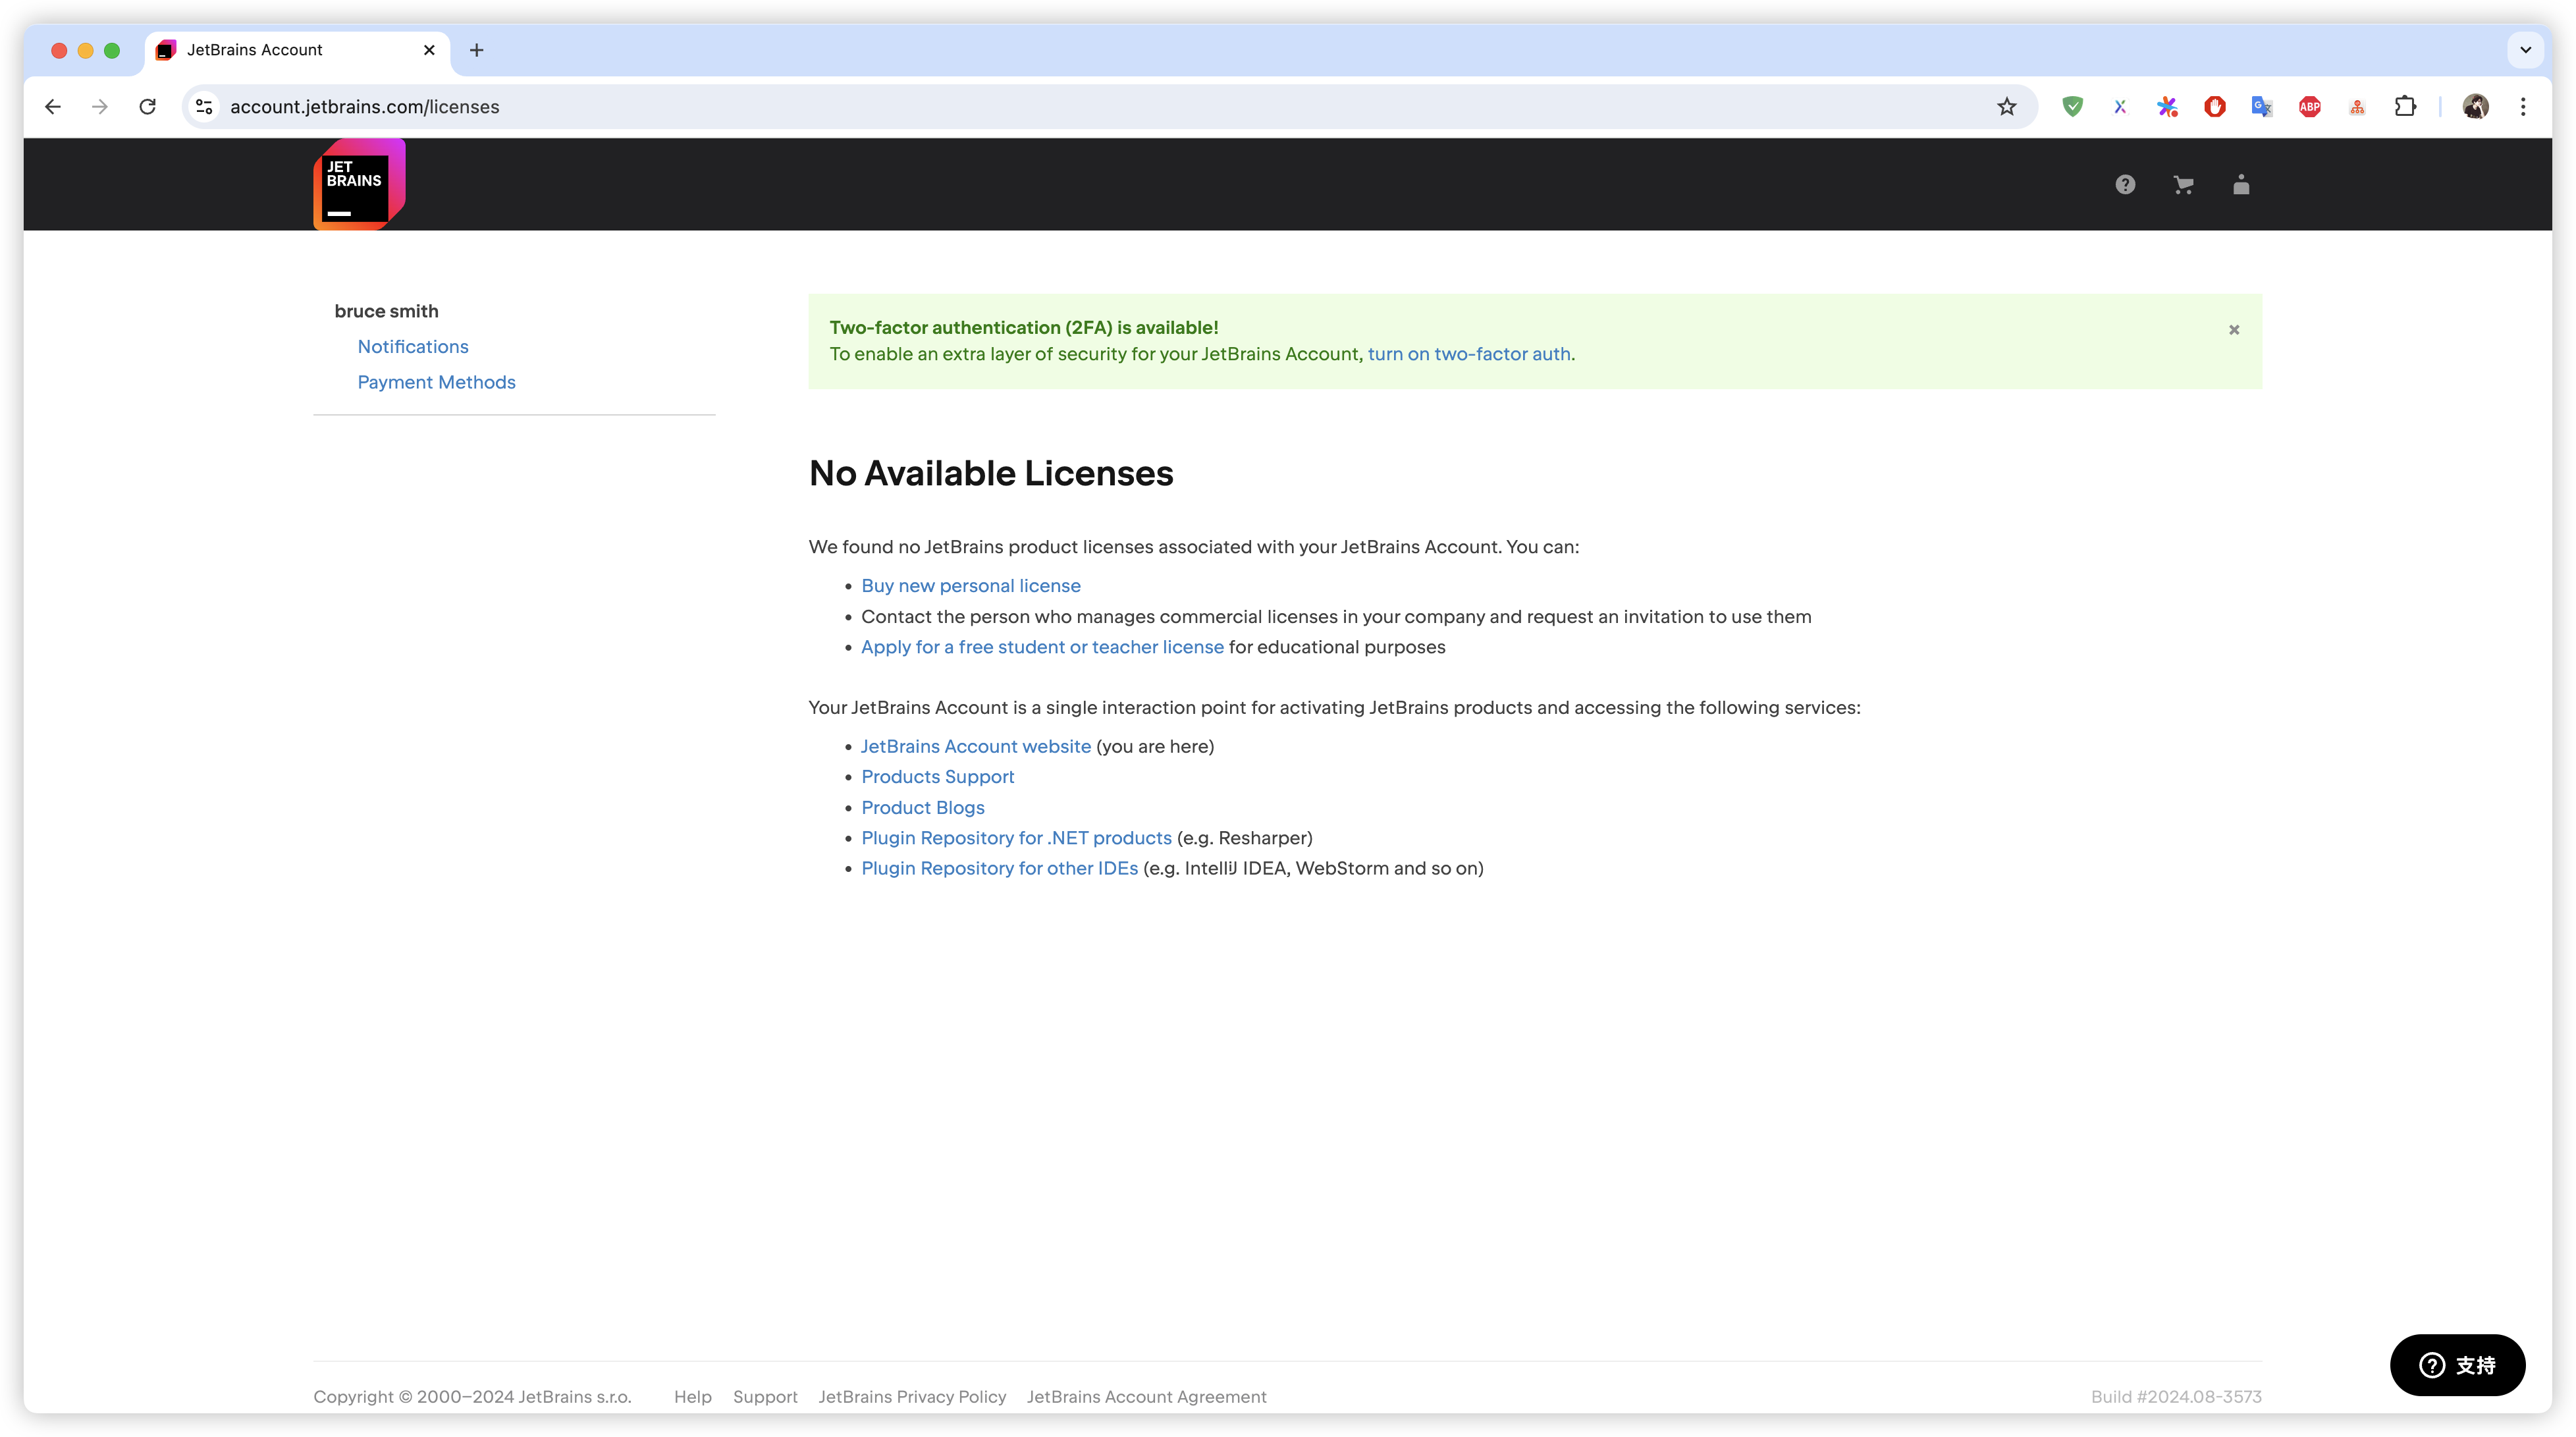The image size is (2576, 1437).
Task: Expand the tab search dropdown arrow
Action: tap(2525, 50)
